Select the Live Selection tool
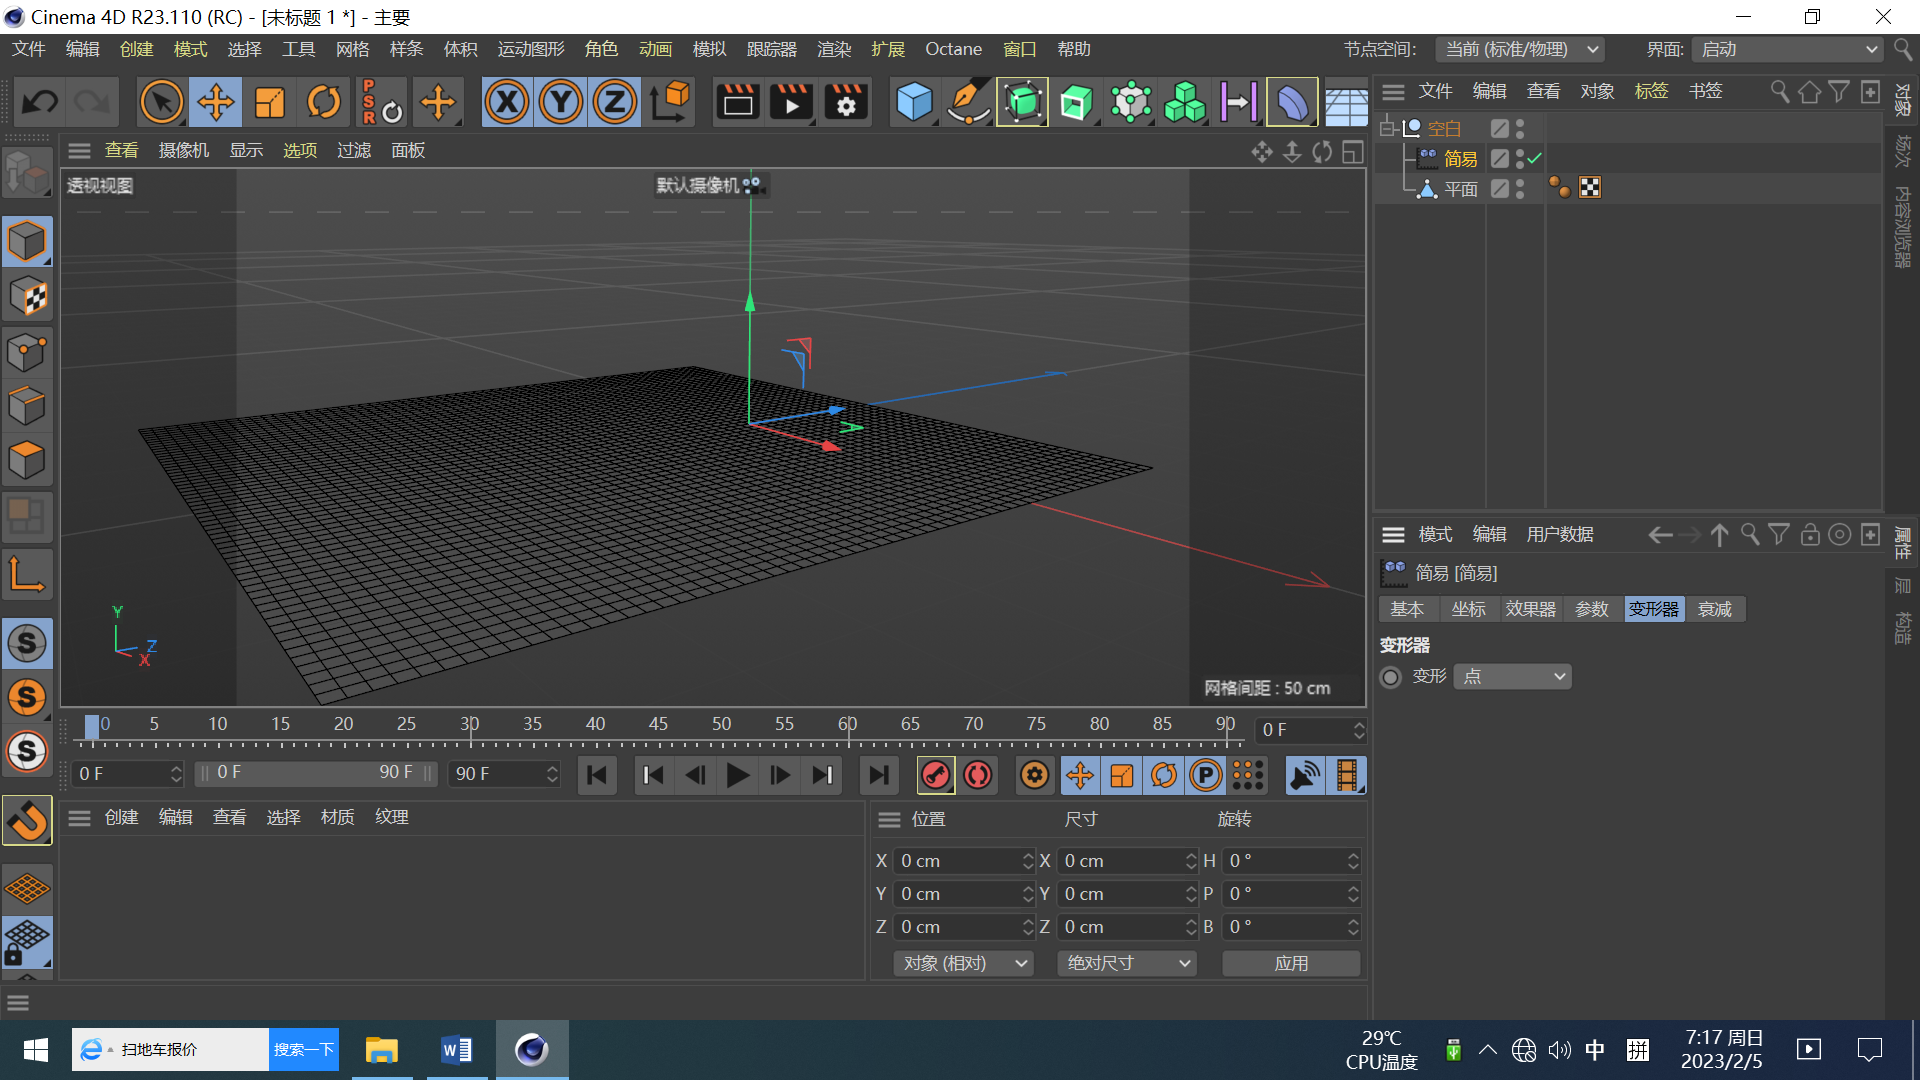The image size is (1920, 1080). click(x=161, y=102)
